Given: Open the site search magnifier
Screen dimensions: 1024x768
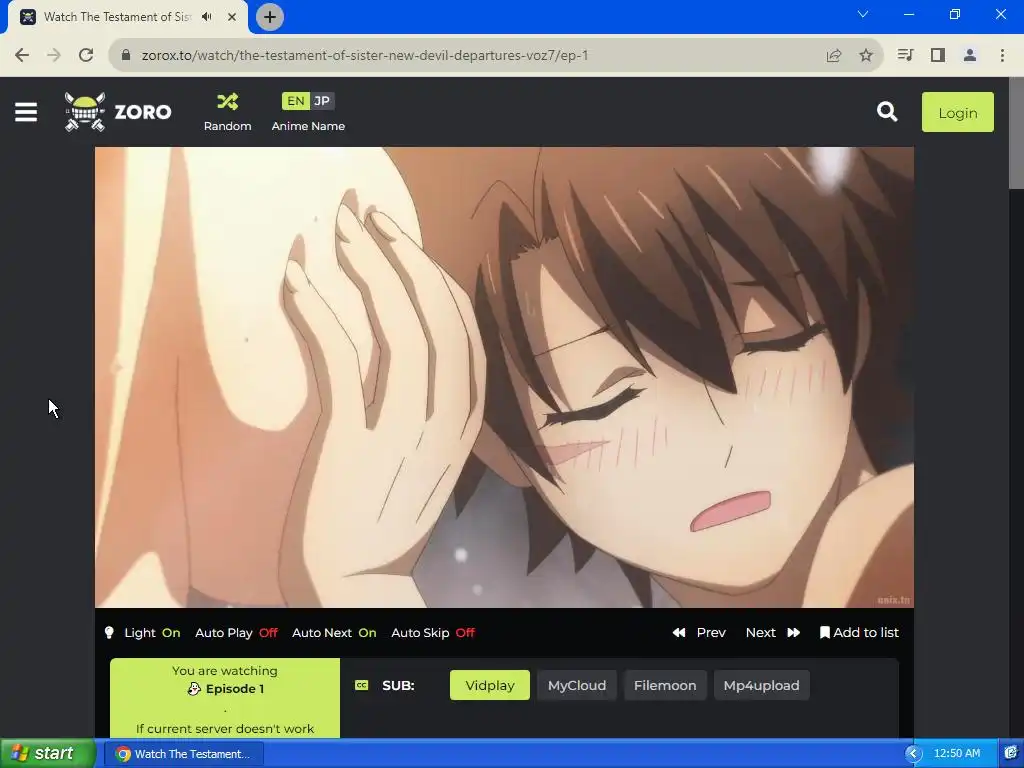Looking at the screenshot, I should click(x=887, y=112).
